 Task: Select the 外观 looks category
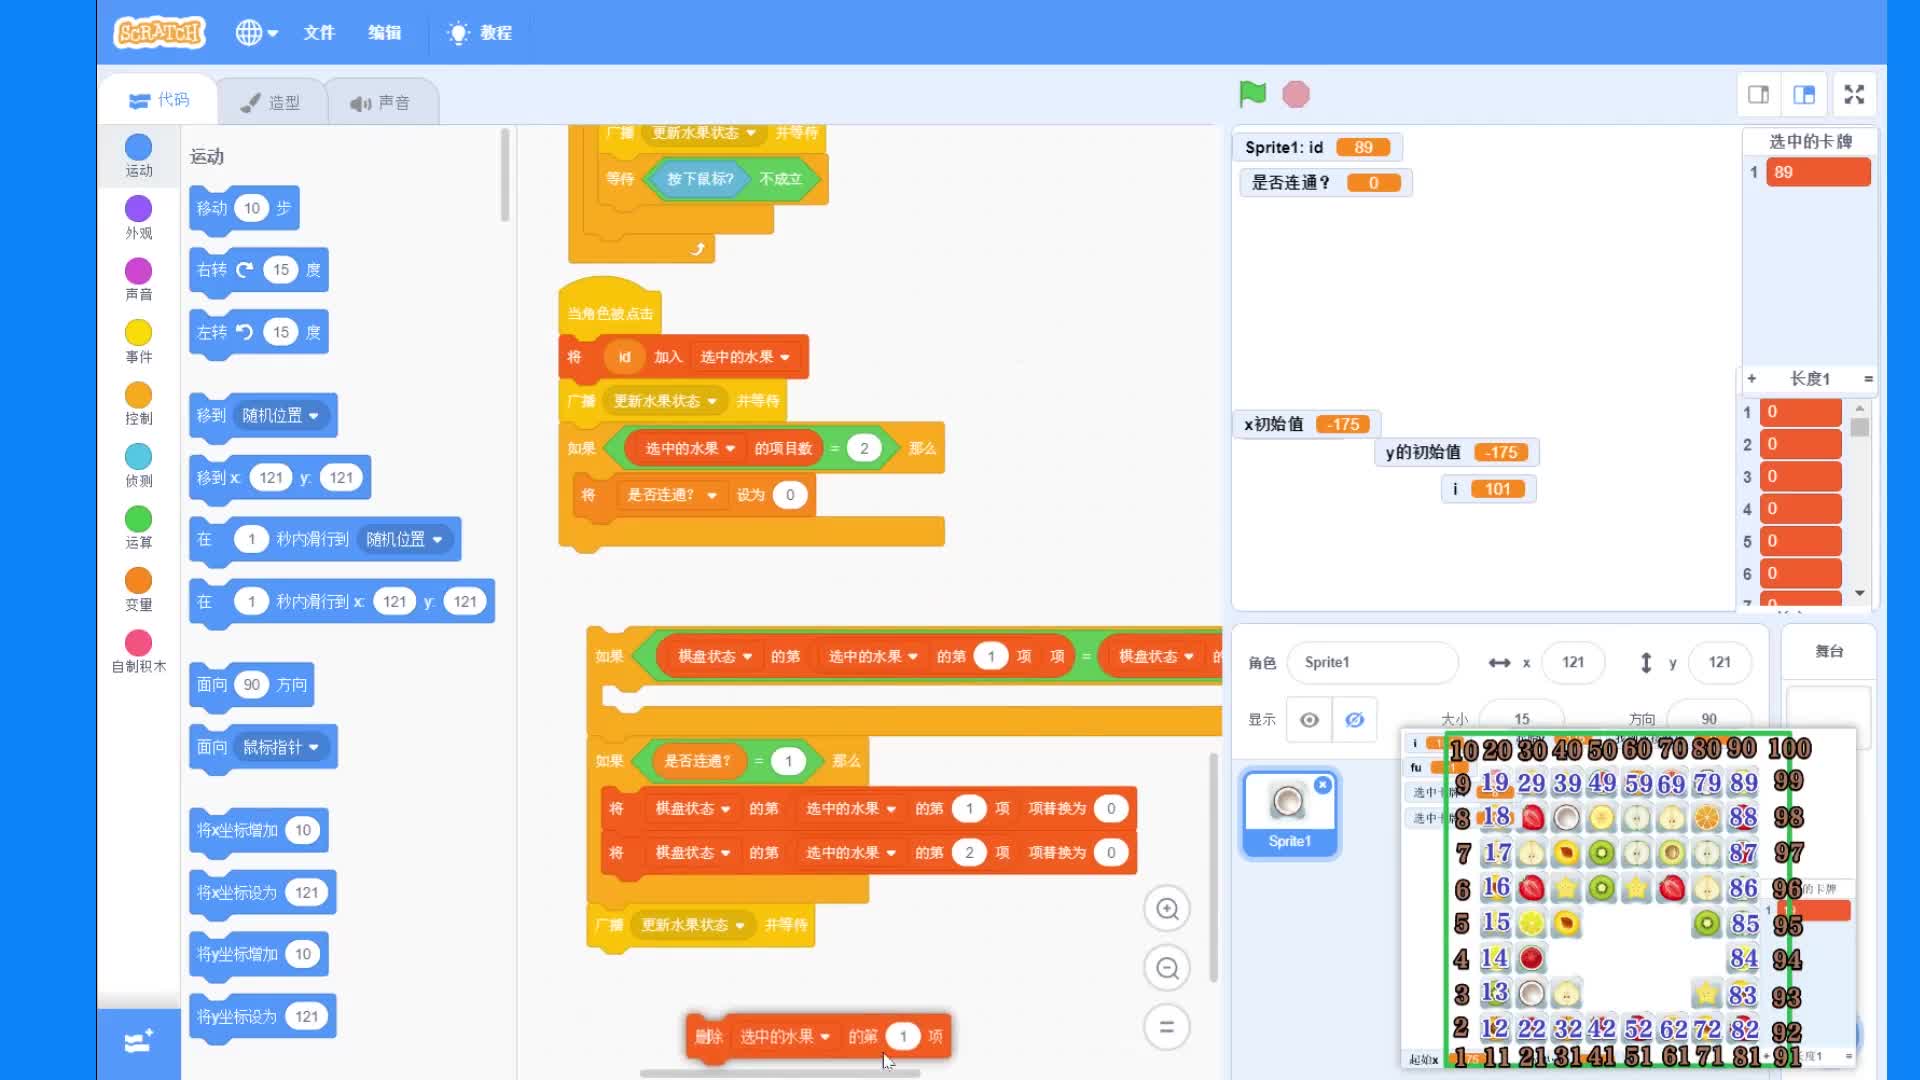[x=139, y=218]
